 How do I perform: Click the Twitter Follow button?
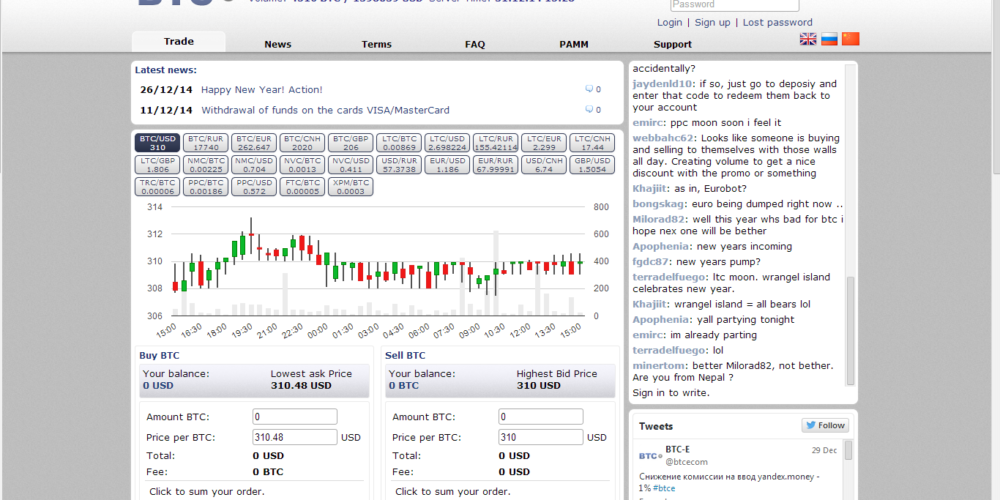(825, 425)
